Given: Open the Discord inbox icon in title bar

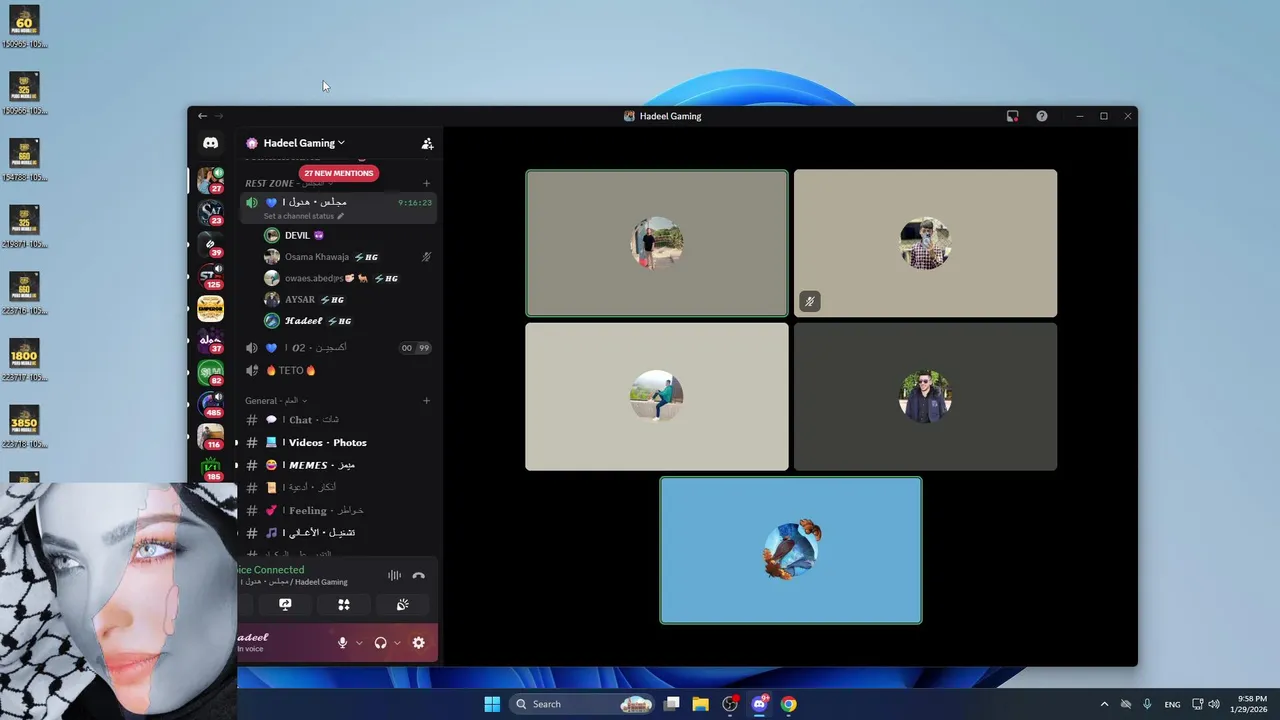Looking at the screenshot, I should [1012, 116].
